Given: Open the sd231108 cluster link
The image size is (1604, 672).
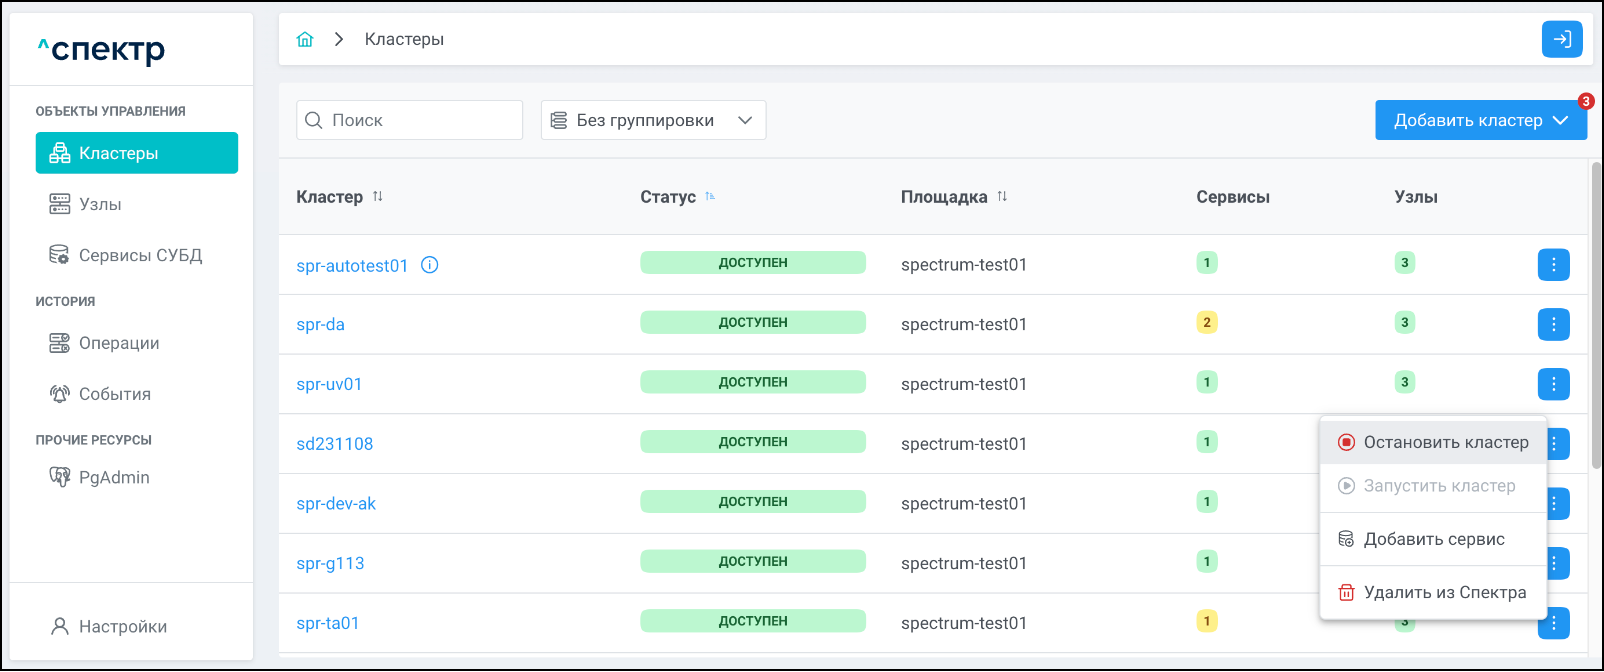Looking at the screenshot, I should point(334,444).
